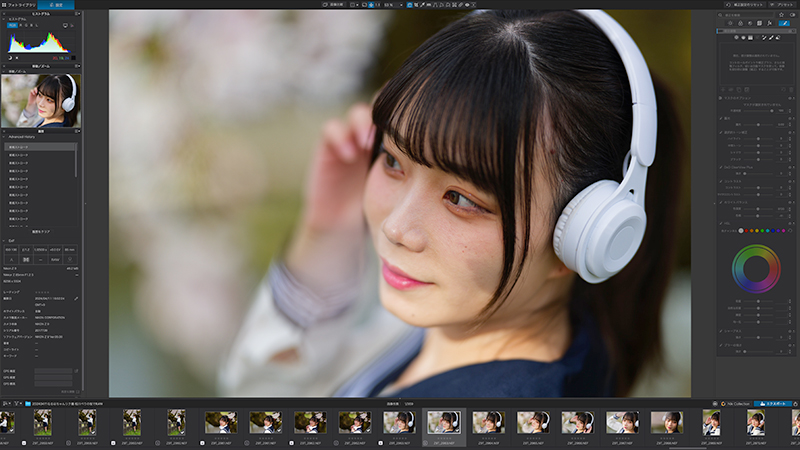Select the Crop tool in top toolbar

point(416,5)
